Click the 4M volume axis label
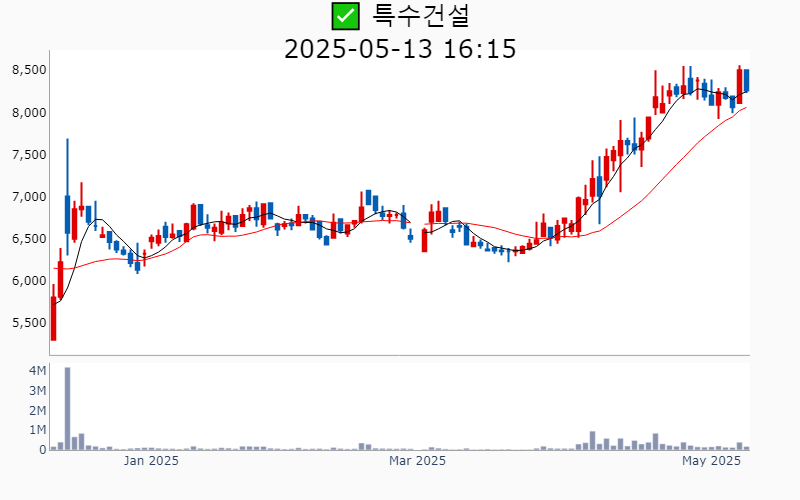 tap(38, 370)
